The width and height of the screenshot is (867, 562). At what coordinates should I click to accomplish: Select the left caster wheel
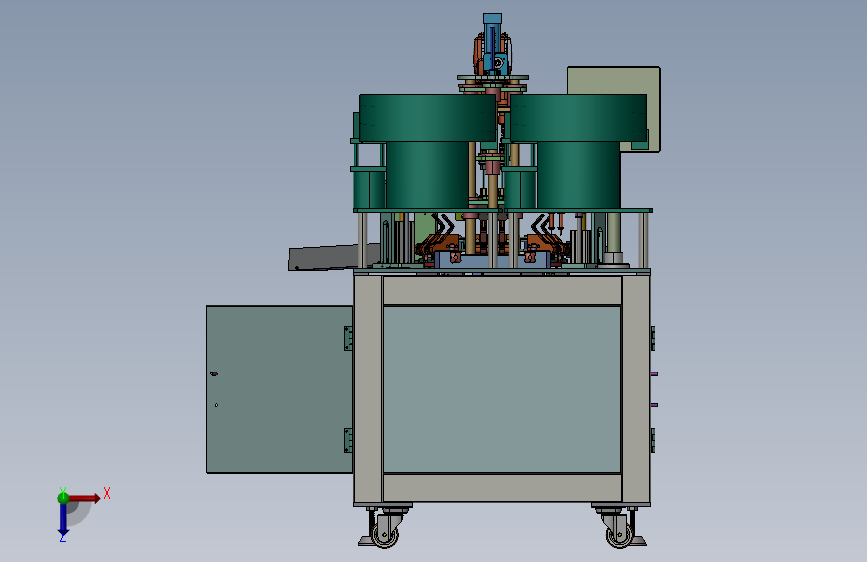[x=384, y=534]
